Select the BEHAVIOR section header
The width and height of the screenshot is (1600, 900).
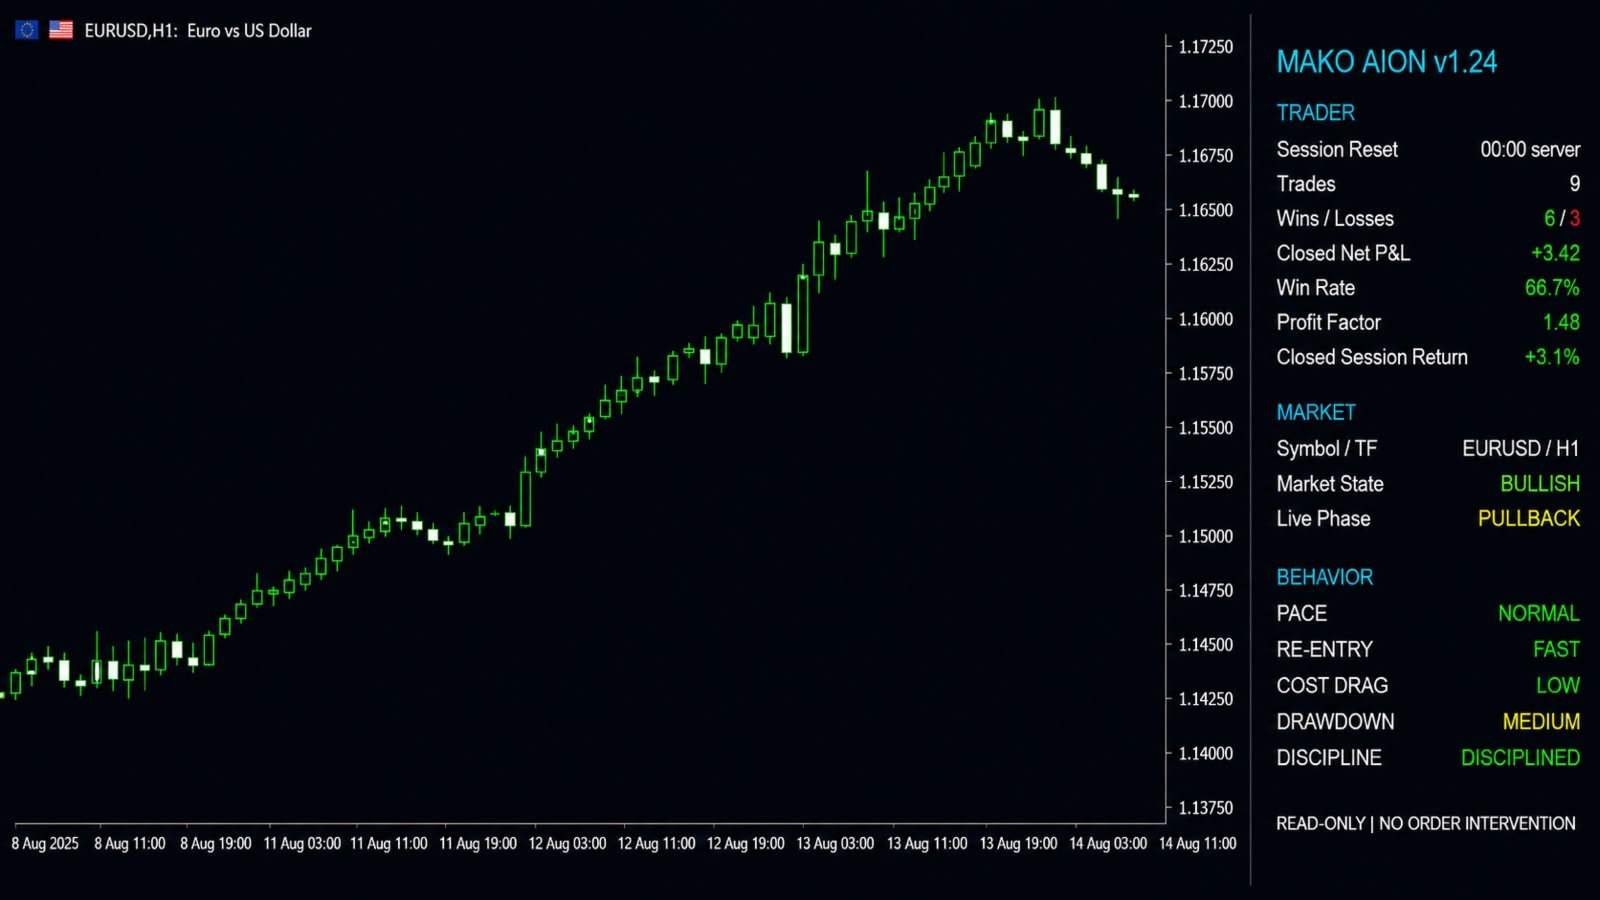click(x=1324, y=577)
